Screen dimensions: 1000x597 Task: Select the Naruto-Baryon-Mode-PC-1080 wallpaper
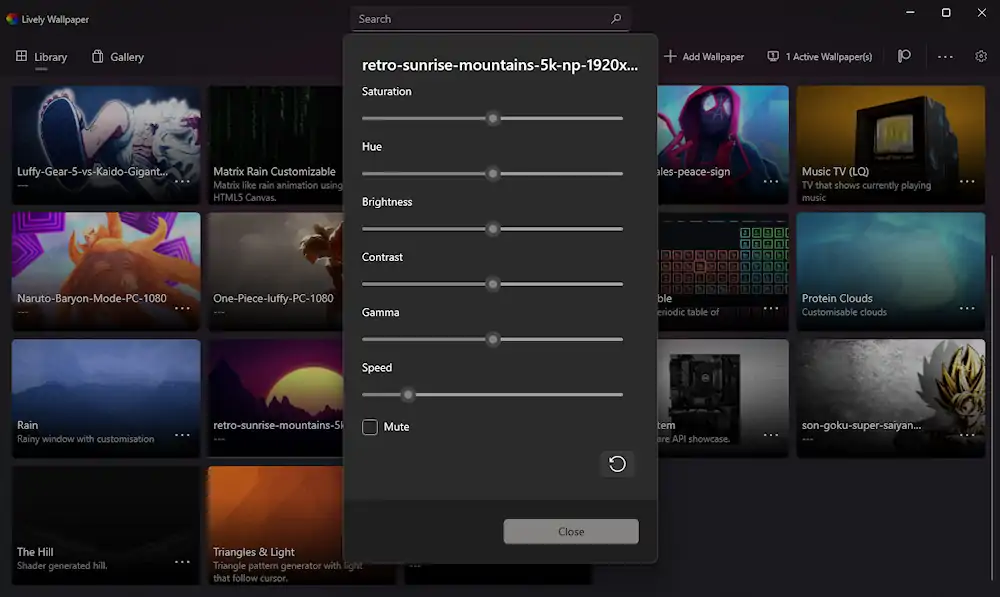[106, 272]
